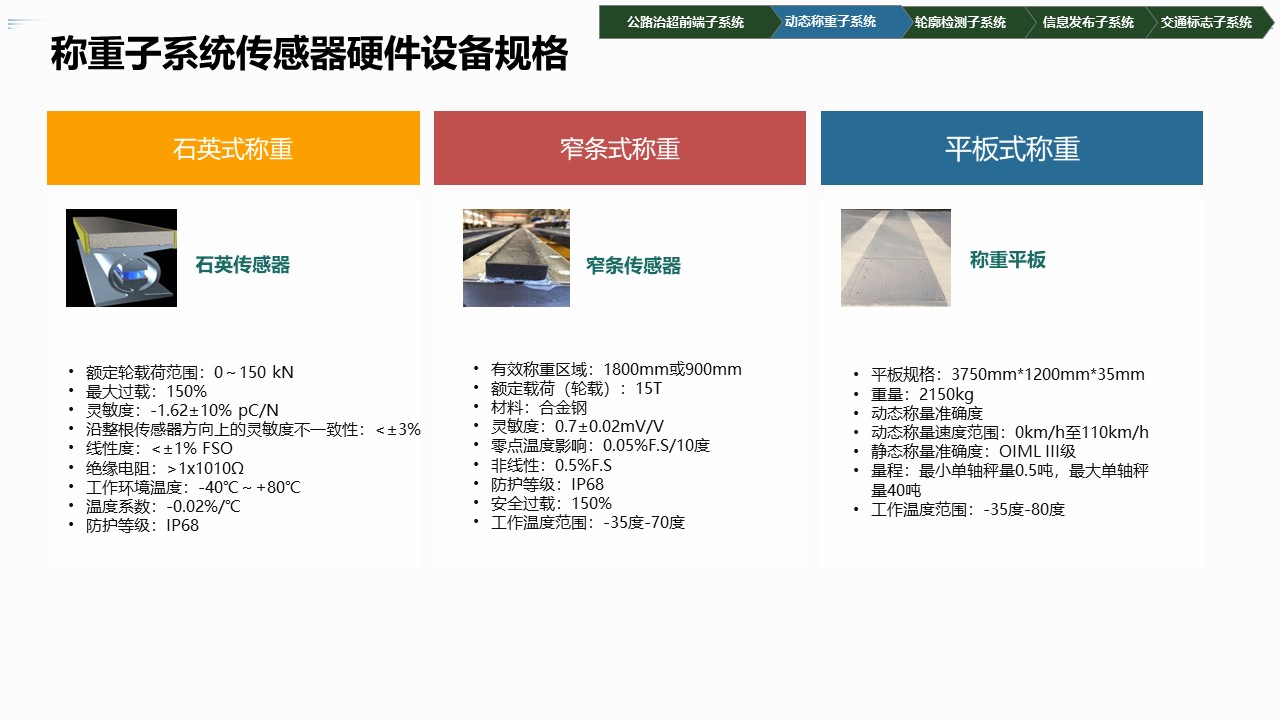Click the 石英传感器 label
1281x720 pixels.
(243, 265)
